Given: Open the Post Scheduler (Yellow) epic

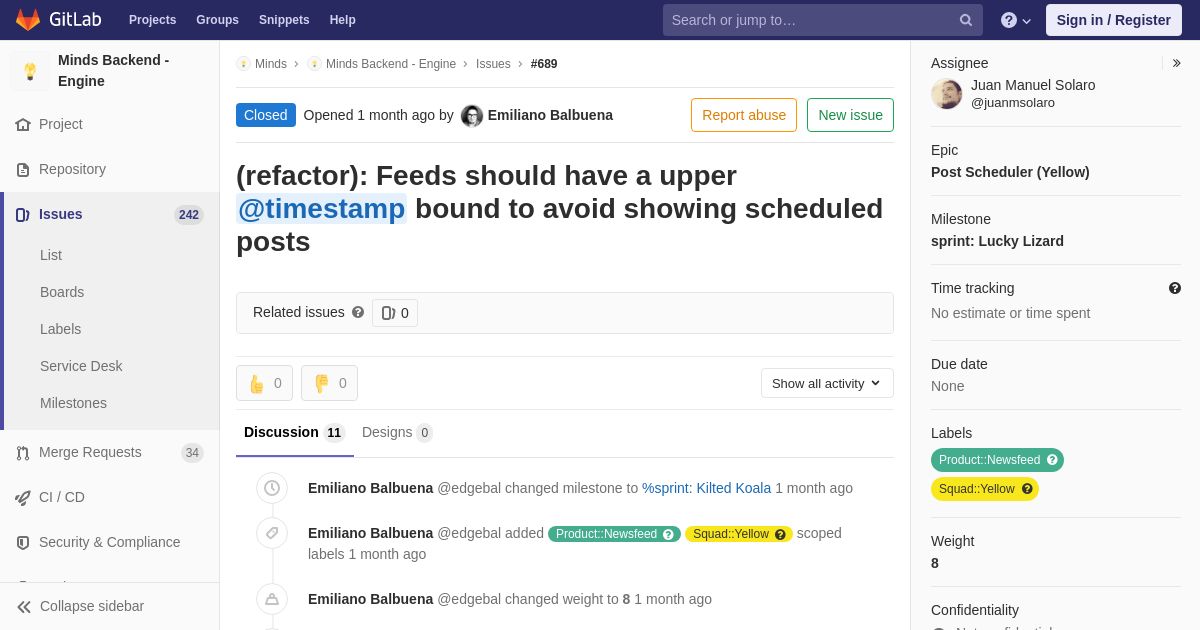Looking at the screenshot, I should click(1010, 172).
